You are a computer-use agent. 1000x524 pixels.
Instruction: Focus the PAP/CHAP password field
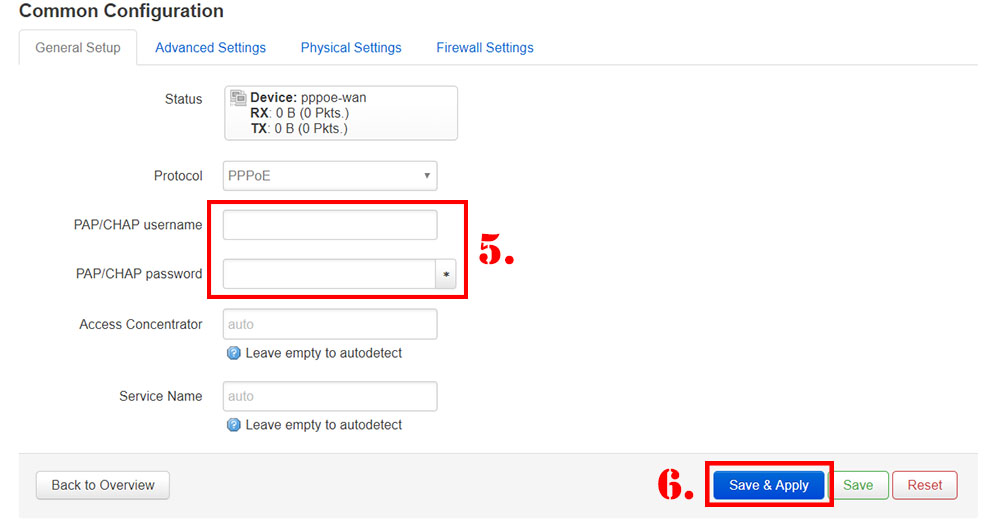point(329,274)
